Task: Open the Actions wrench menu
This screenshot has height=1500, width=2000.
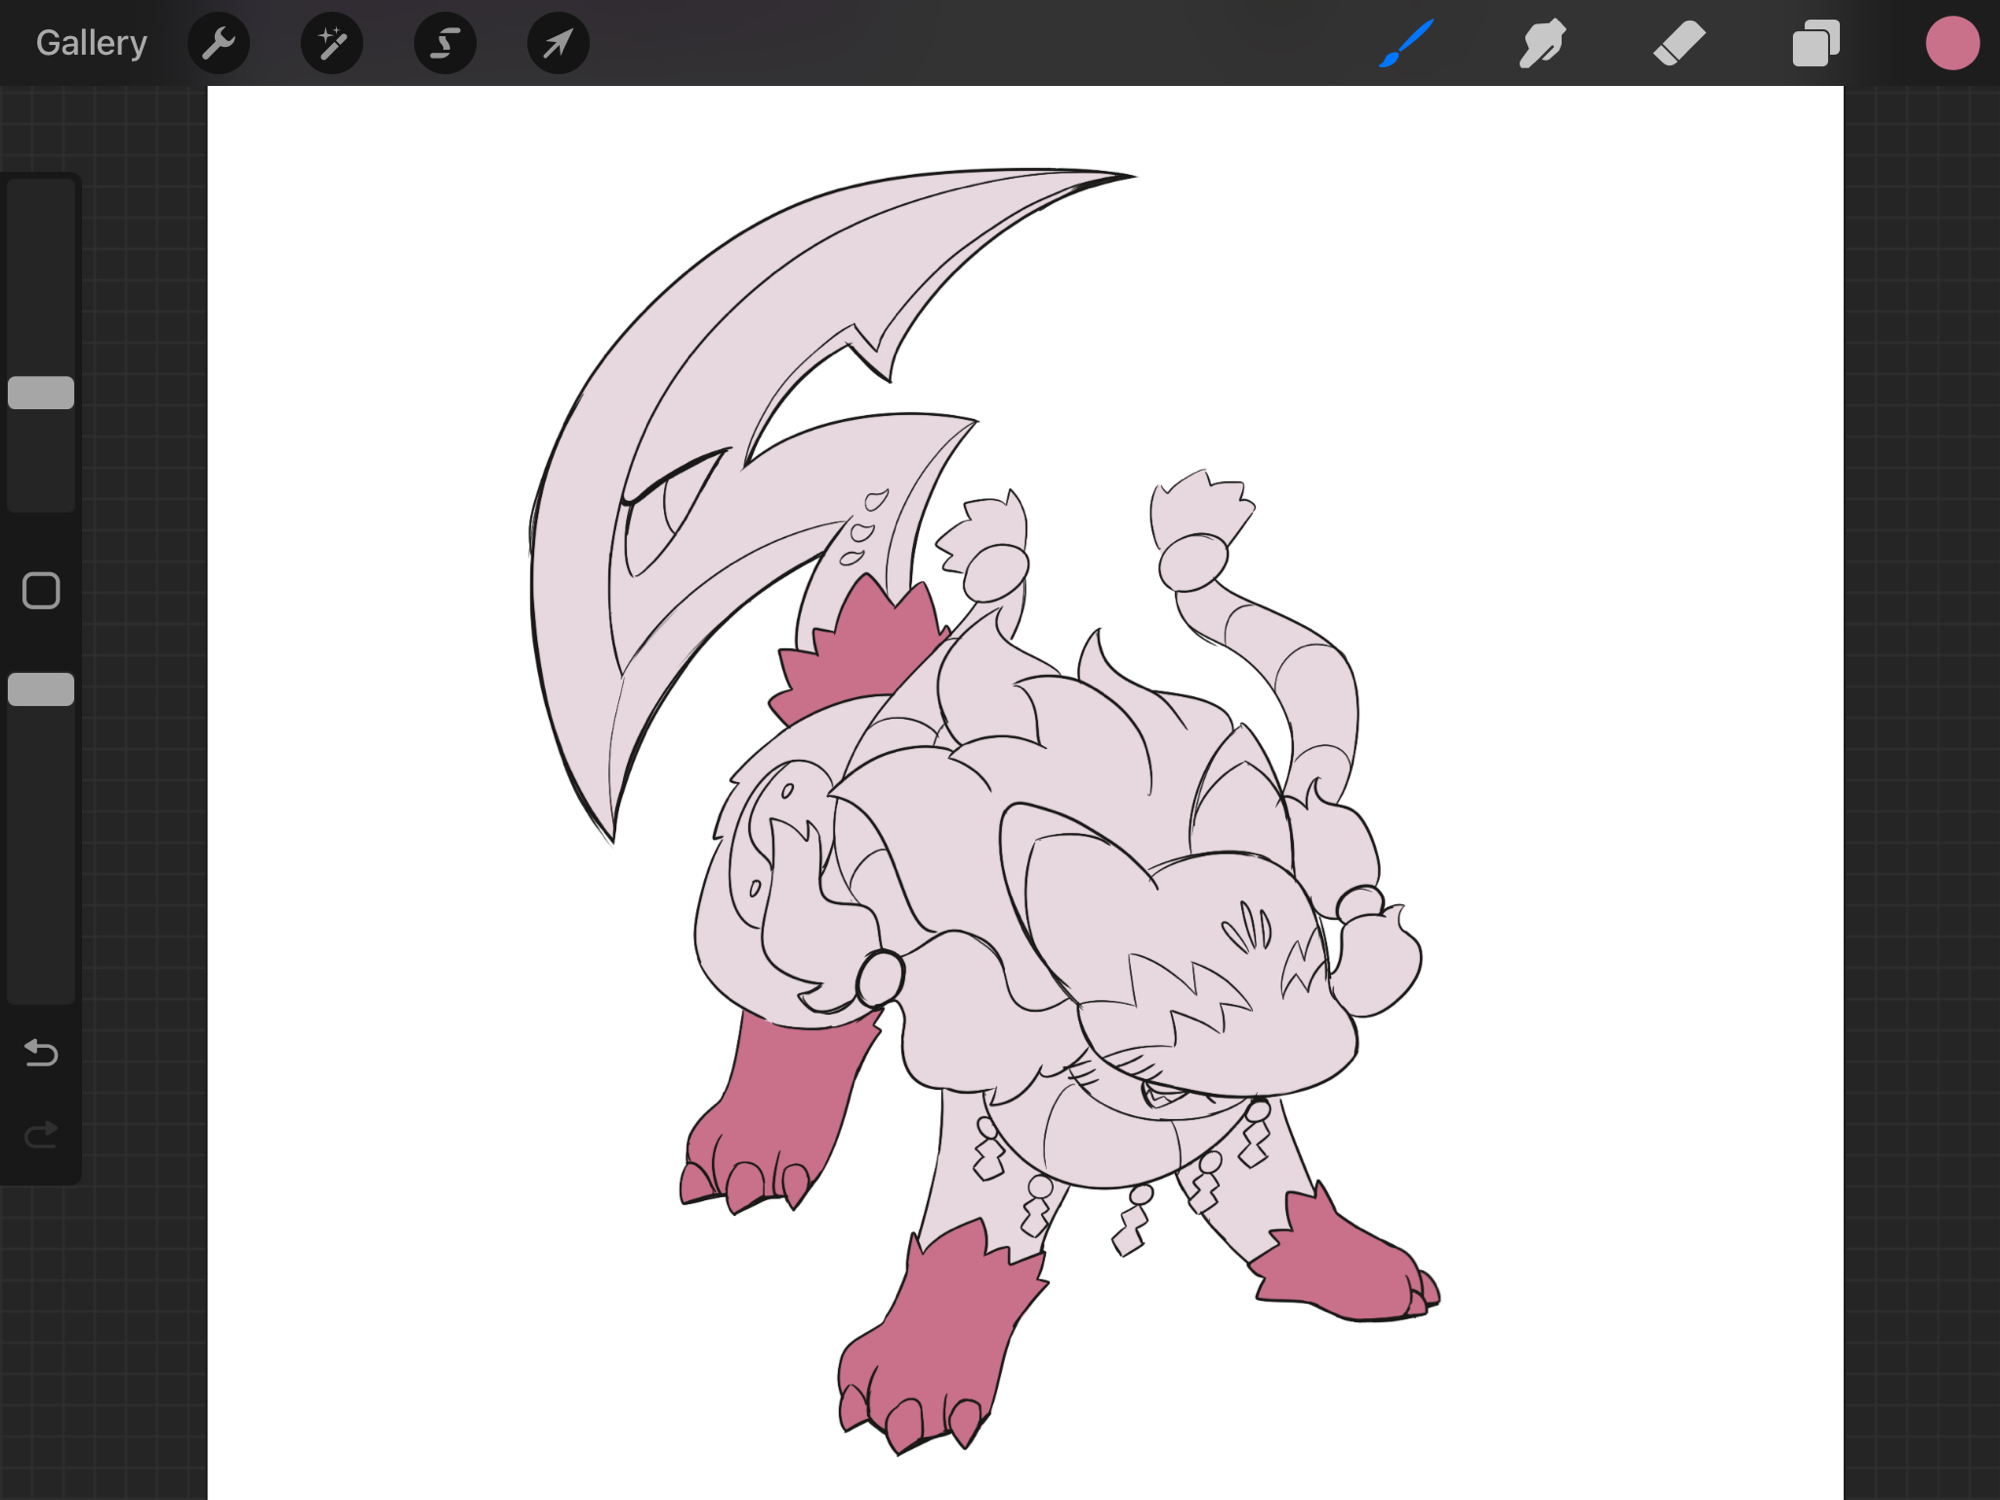Action: 218,43
